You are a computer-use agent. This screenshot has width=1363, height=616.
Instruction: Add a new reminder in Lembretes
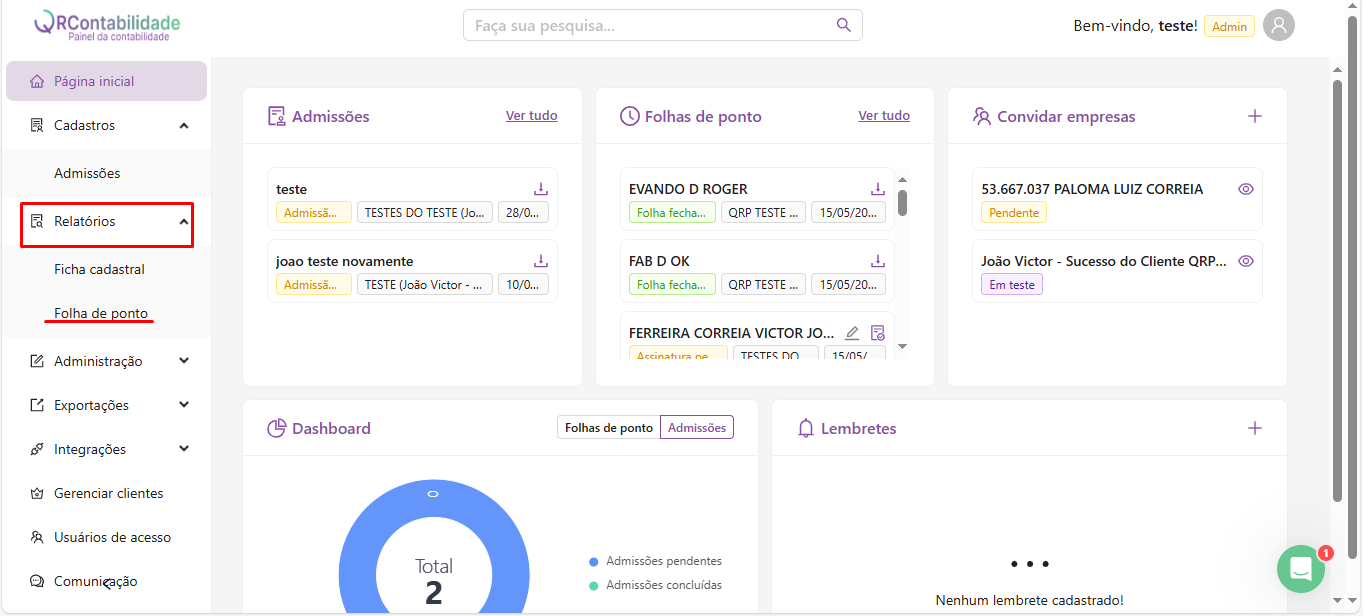(x=1254, y=428)
